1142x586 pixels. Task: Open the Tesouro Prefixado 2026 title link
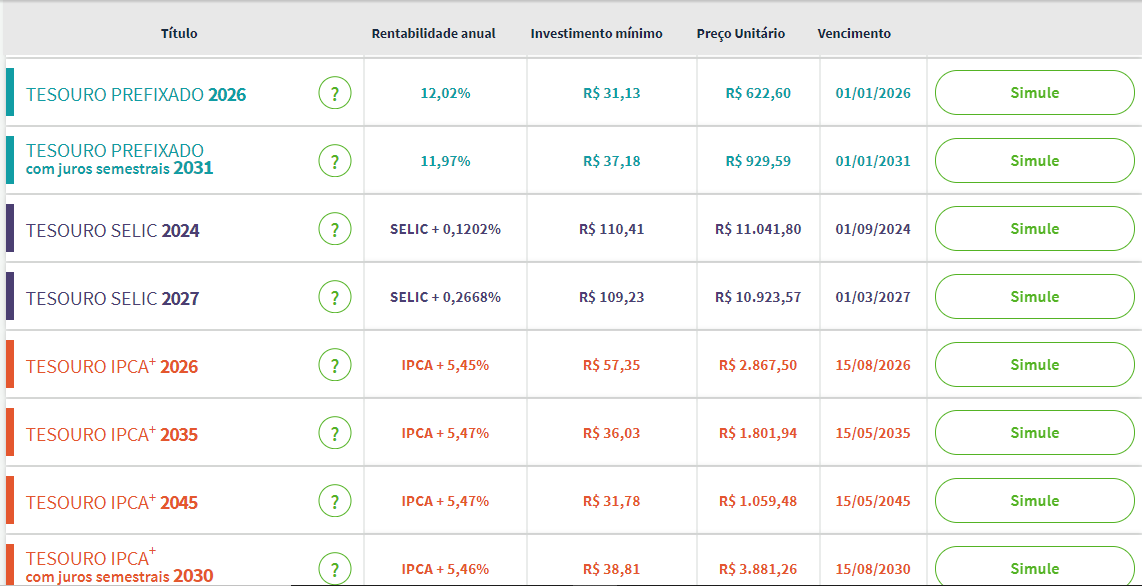coord(136,95)
